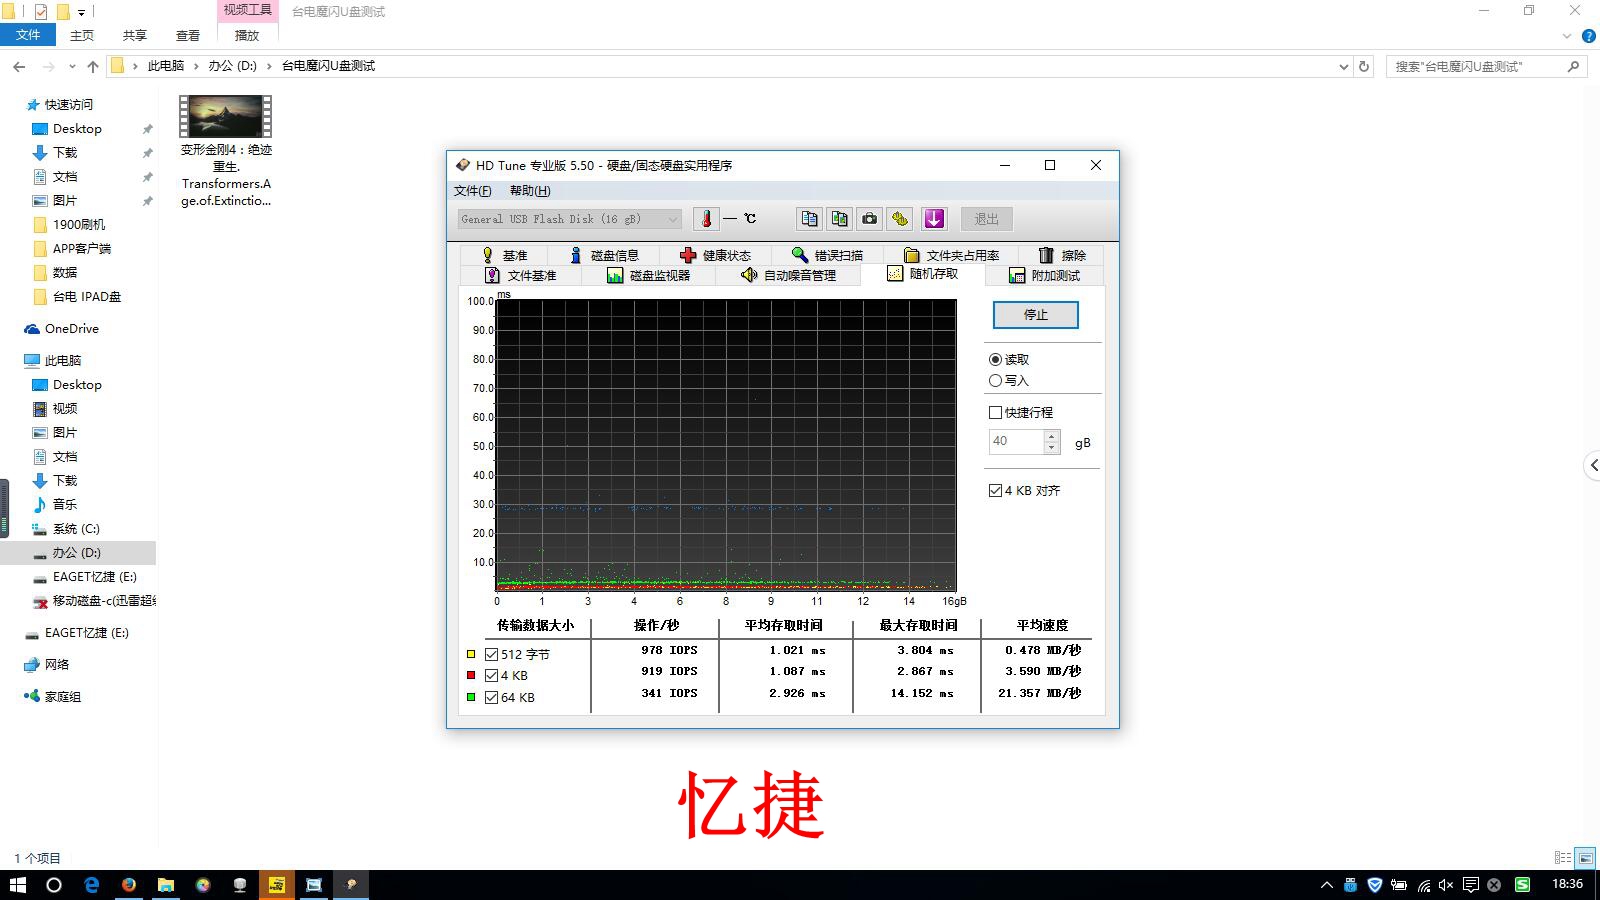Copy screenshot to clipboard in HD Tune toolbar
1600x900 pixels.
(840, 219)
